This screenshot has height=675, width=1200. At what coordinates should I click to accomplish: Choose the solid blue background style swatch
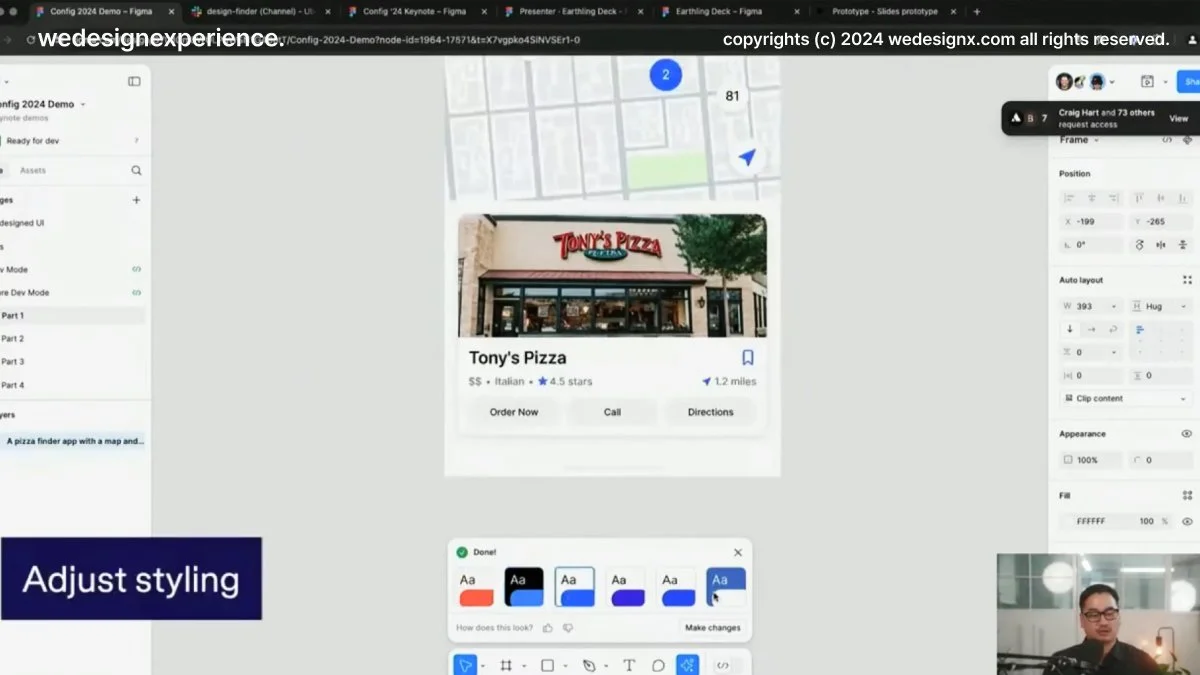tap(726, 587)
